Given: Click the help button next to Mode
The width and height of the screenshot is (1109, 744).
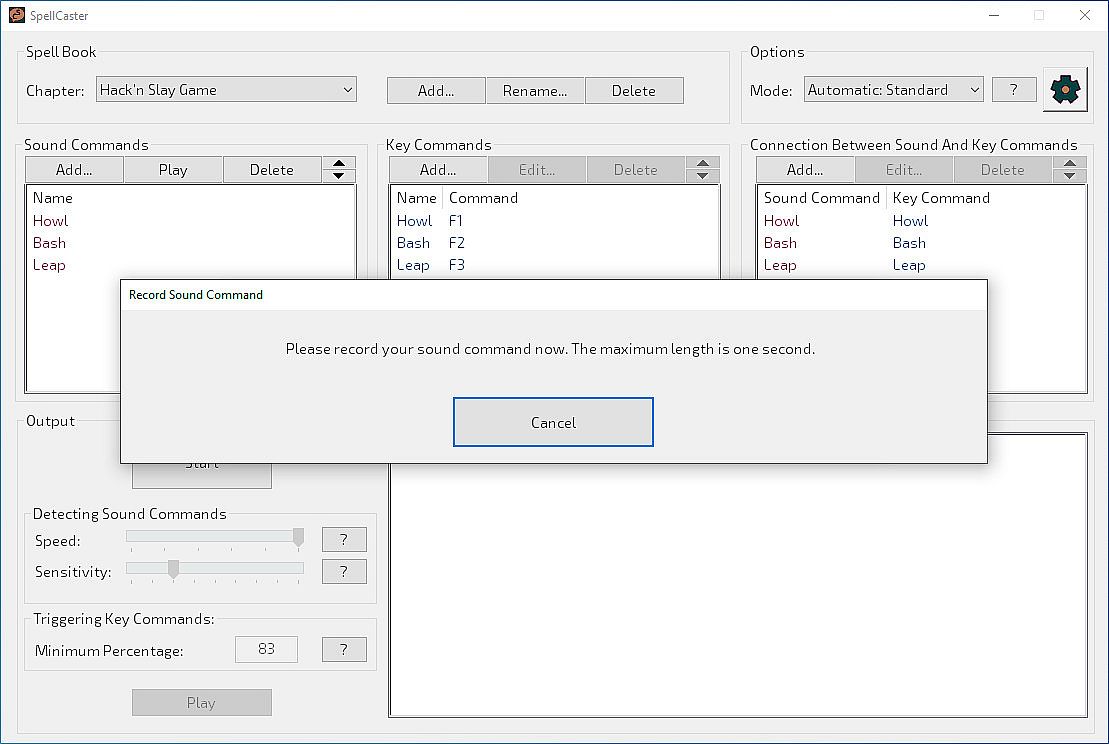Looking at the screenshot, I should coord(1013,90).
